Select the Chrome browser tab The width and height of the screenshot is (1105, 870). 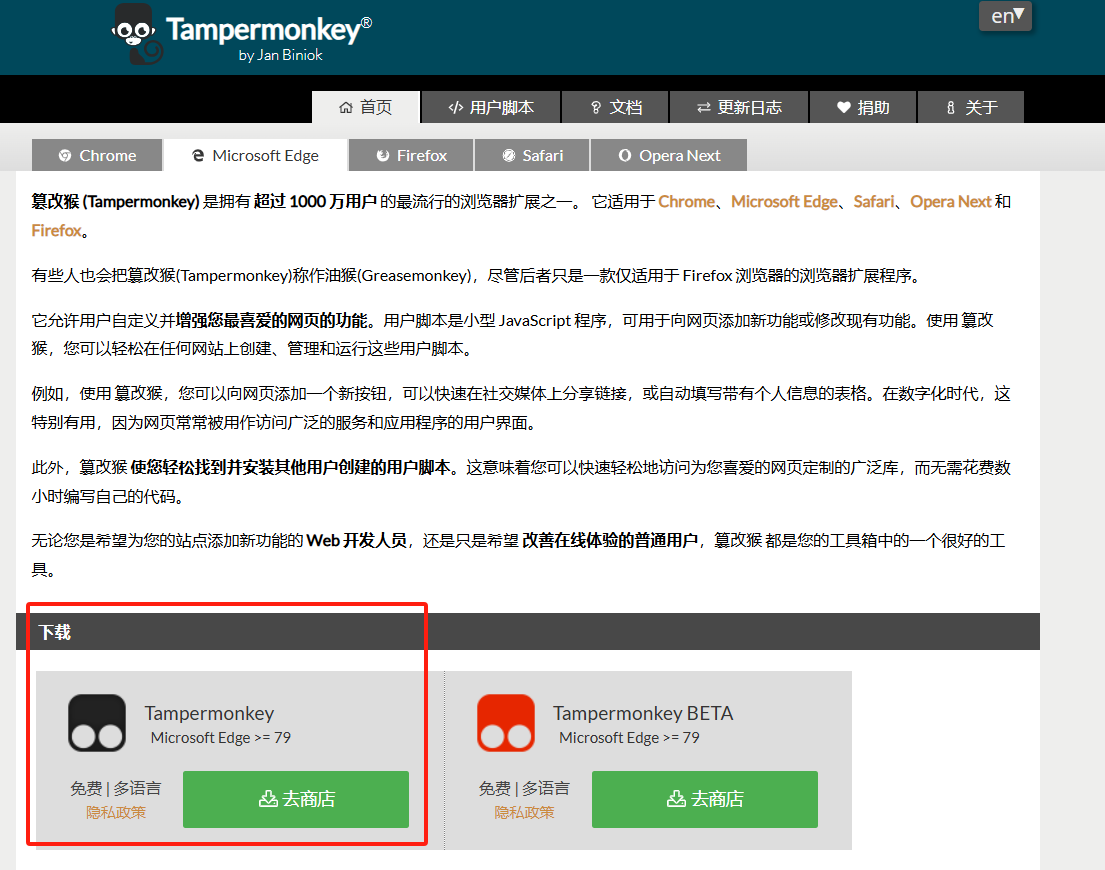point(97,155)
